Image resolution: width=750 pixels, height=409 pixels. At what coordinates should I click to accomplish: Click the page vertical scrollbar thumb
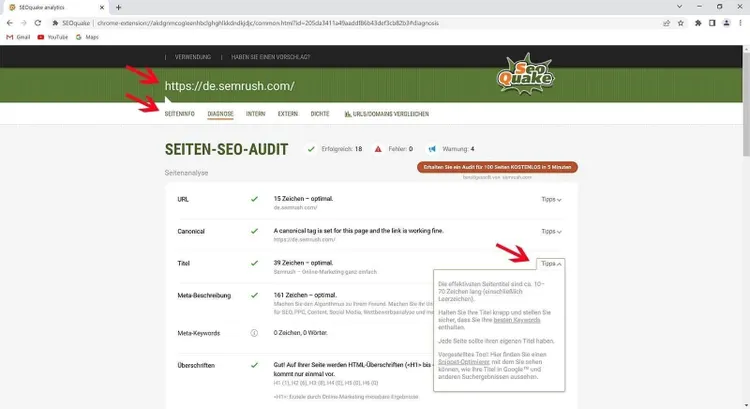coord(746,104)
